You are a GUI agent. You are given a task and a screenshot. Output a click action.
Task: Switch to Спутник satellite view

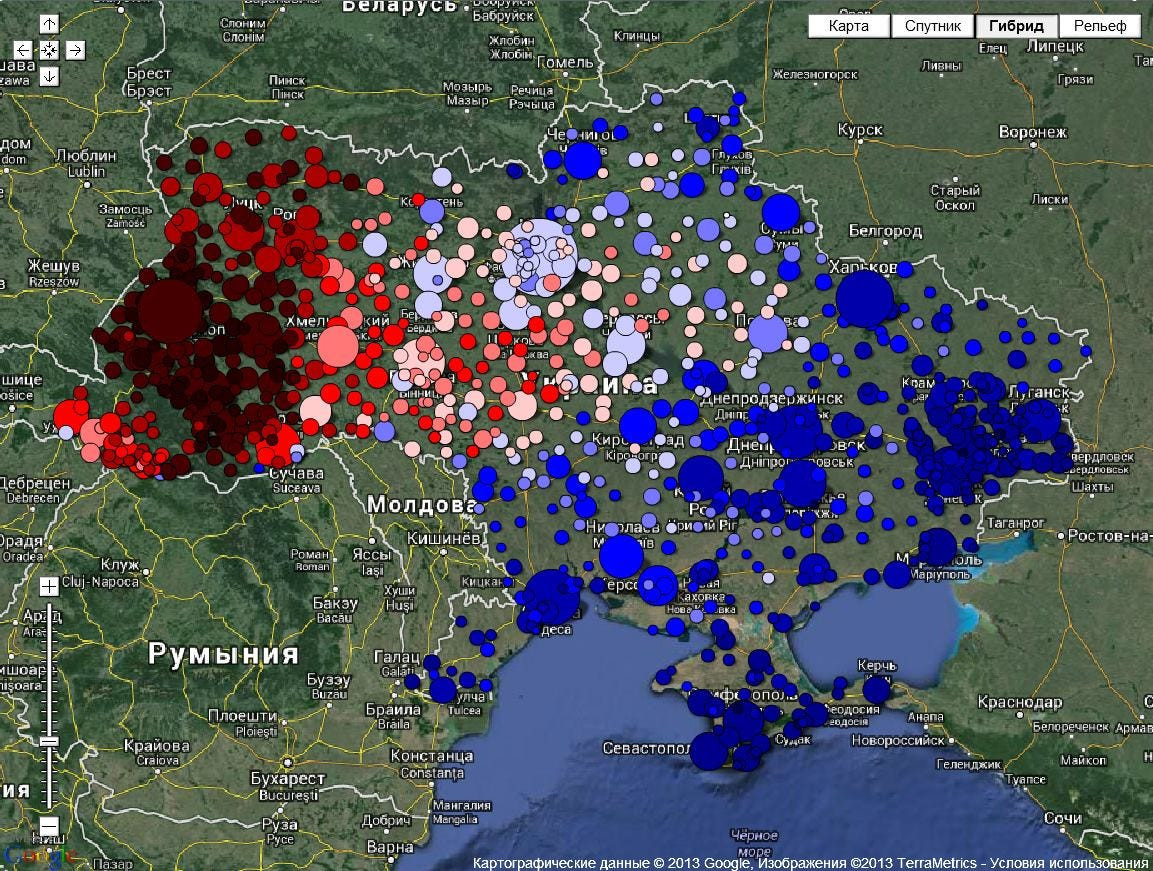pos(932,26)
